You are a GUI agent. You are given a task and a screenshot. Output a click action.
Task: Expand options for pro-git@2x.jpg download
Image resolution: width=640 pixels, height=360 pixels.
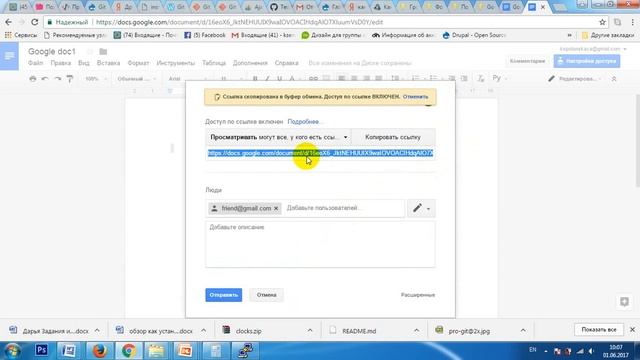click(523, 330)
